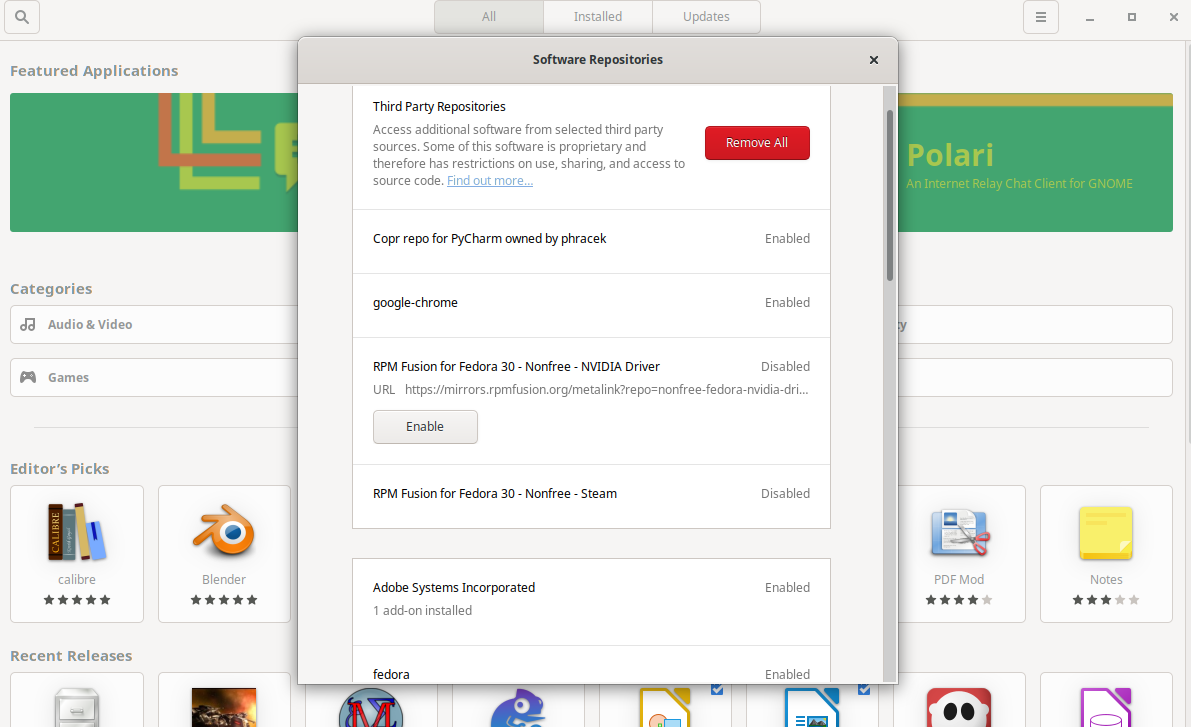Maximize the Software window
The height and width of the screenshot is (727, 1191).
click(x=1132, y=17)
